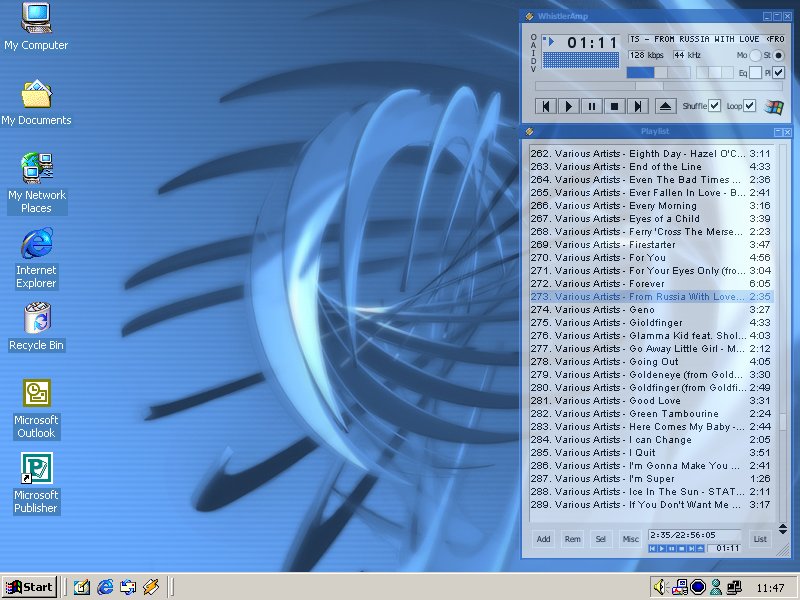This screenshot has width=800, height=600.
Task: Skip to the previous track
Action: coord(545,106)
